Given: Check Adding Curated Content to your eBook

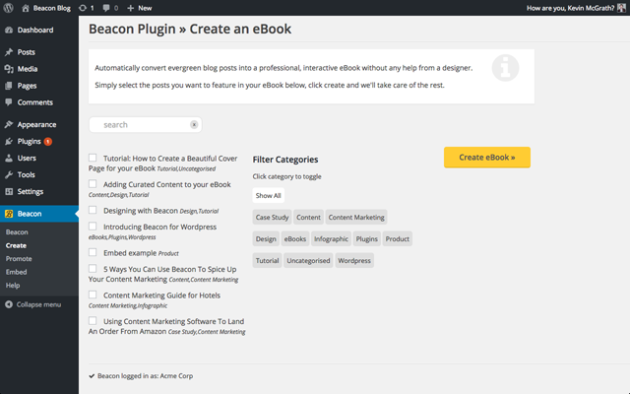Looking at the screenshot, I should click(93, 184).
